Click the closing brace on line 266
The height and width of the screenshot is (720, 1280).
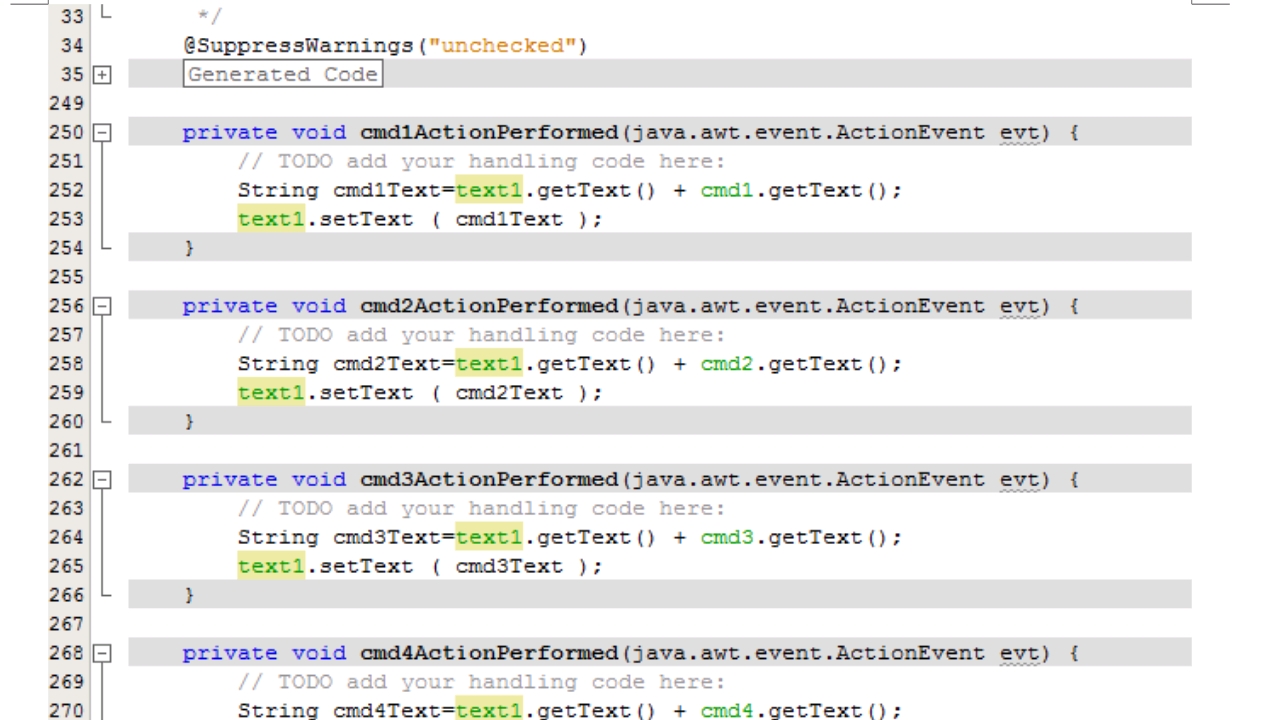pyautogui.click(x=189, y=596)
